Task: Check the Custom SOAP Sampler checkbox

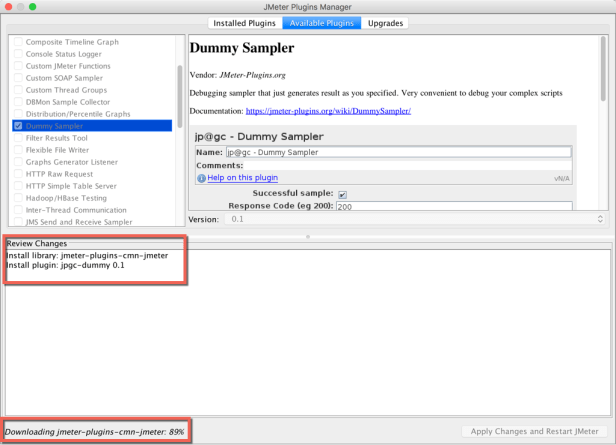Action: 18,78
